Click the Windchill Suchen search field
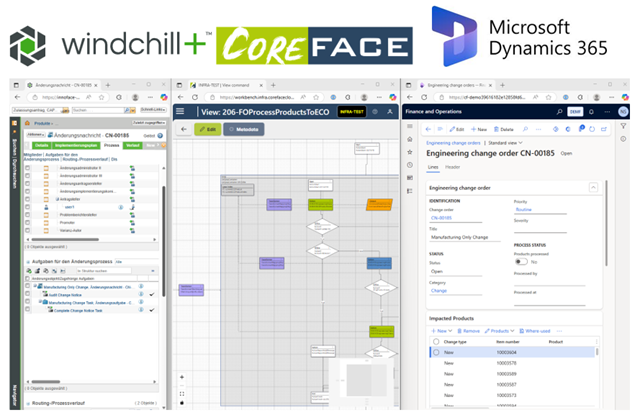The width and height of the screenshot is (640, 415). tap(98, 110)
